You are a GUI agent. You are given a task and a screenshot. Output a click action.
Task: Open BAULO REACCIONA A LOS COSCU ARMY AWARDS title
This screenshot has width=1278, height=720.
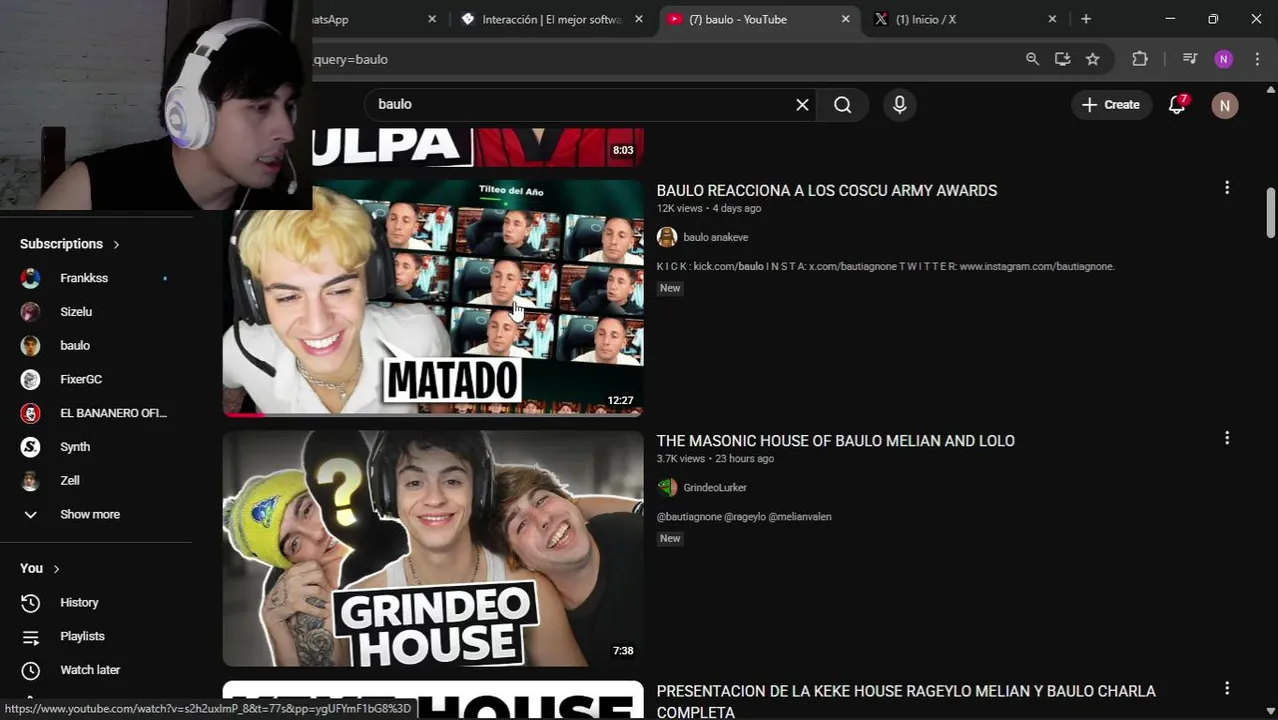tap(827, 190)
